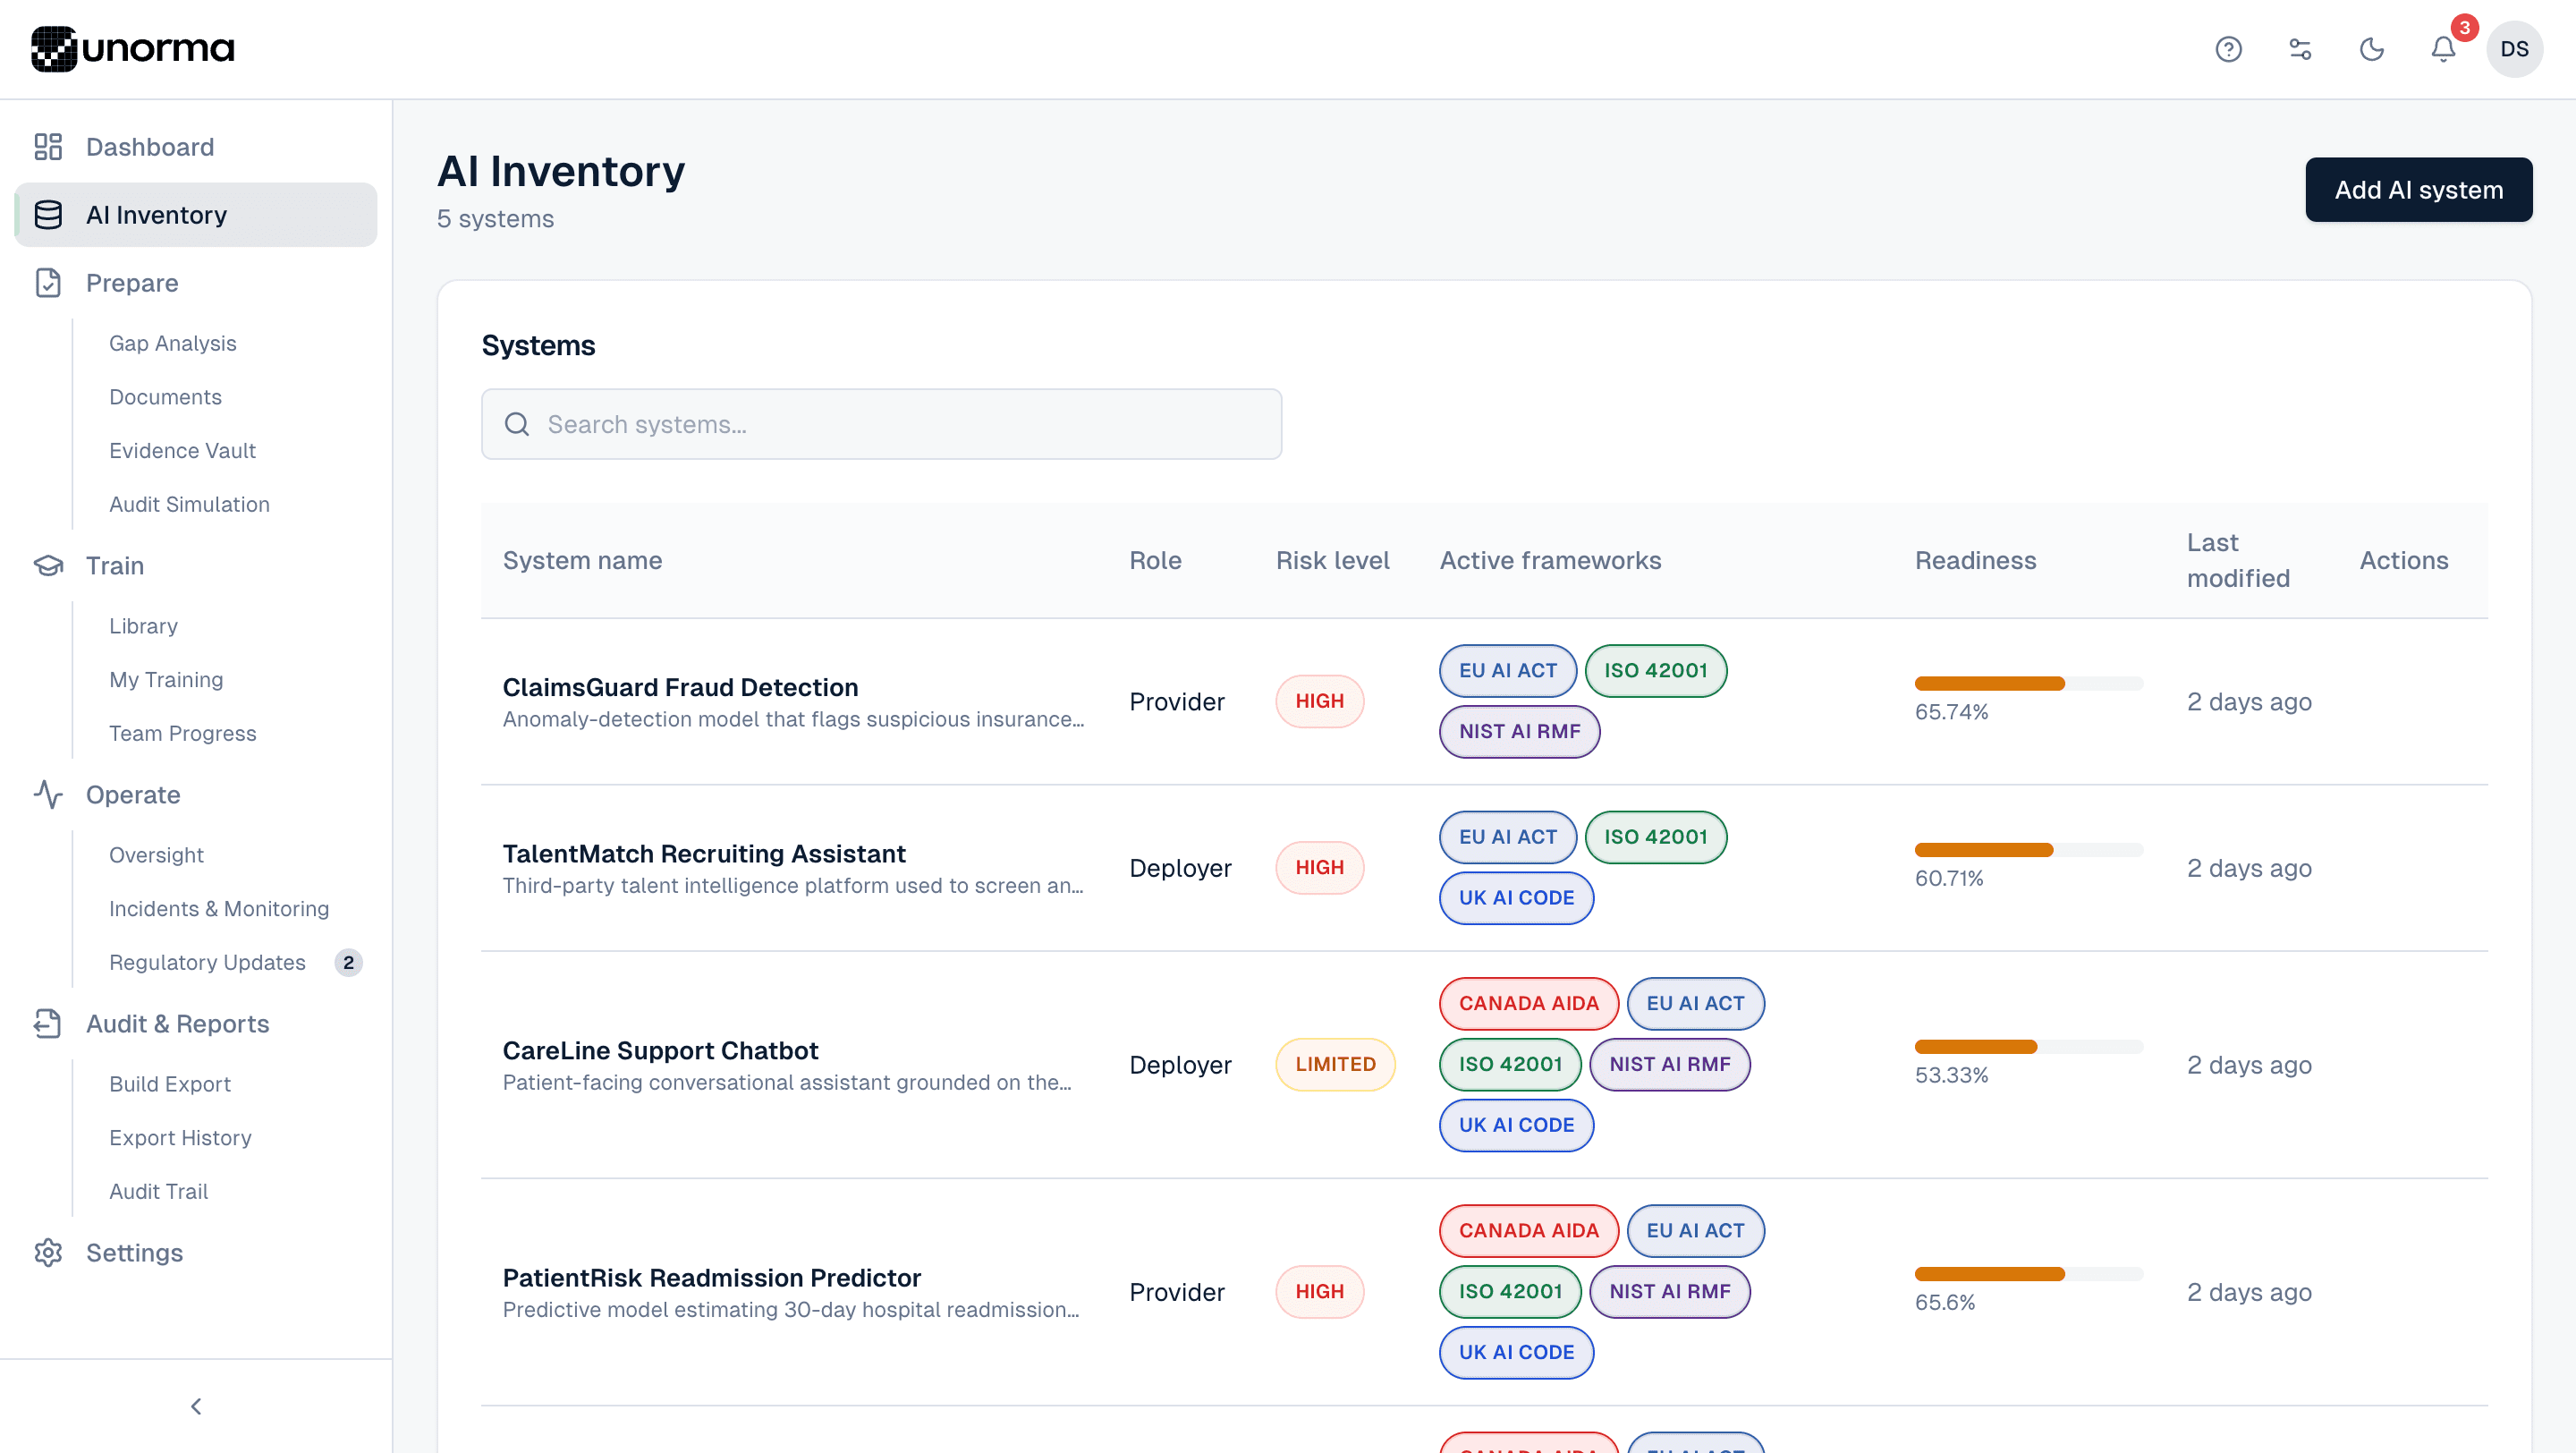Viewport: 2576px width, 1453px height.
Task: Open Incidents & Monitoring
Action: pyautogui.click(x=219, y=909)
